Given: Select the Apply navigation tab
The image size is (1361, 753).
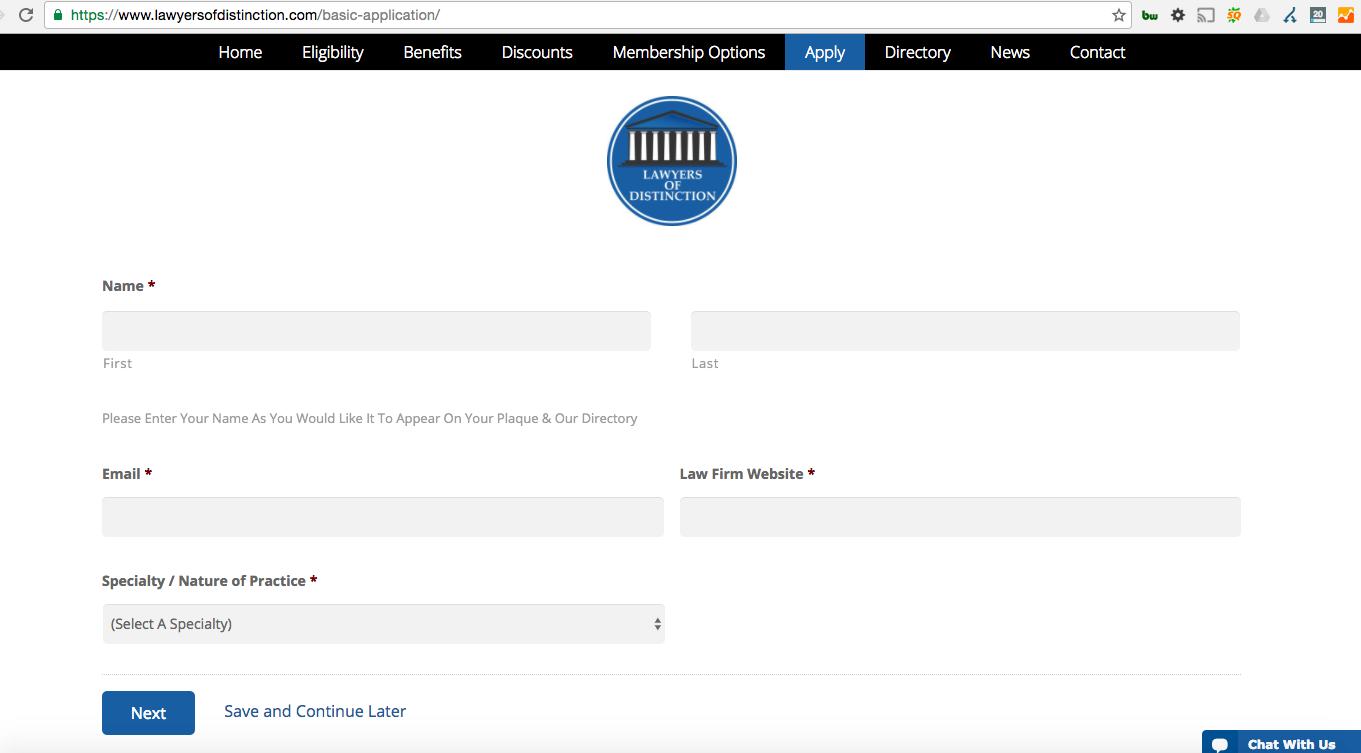Looking at the screenshot, I should [825, 52].
